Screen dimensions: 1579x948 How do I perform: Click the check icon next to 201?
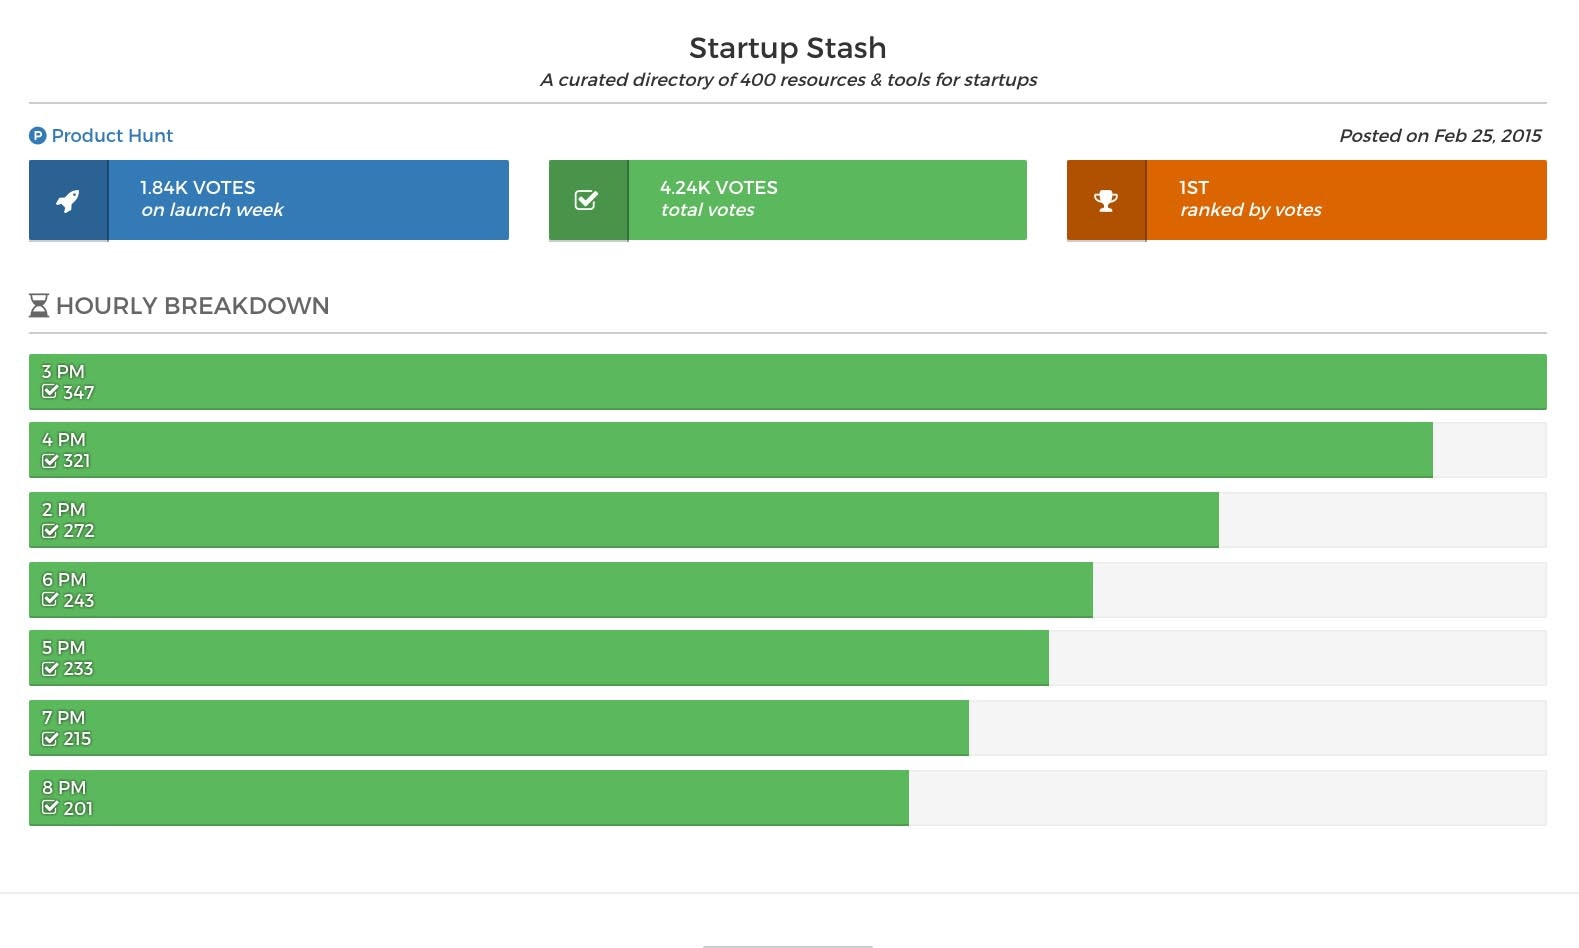(50, 808)
